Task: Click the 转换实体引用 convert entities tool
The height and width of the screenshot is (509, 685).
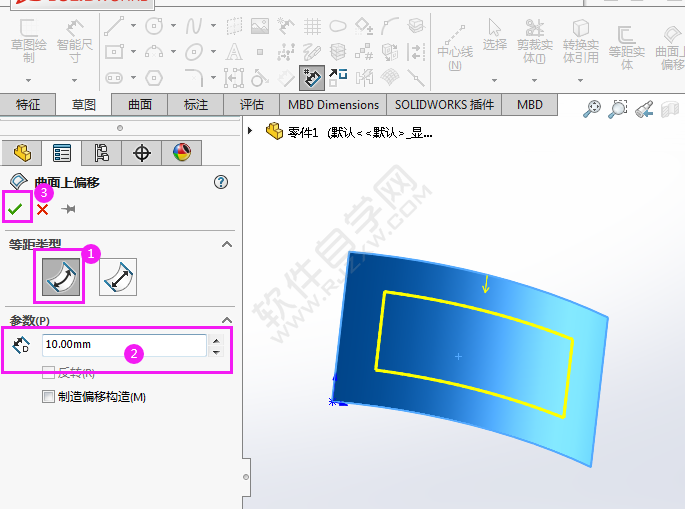Action: click(581, 42)
